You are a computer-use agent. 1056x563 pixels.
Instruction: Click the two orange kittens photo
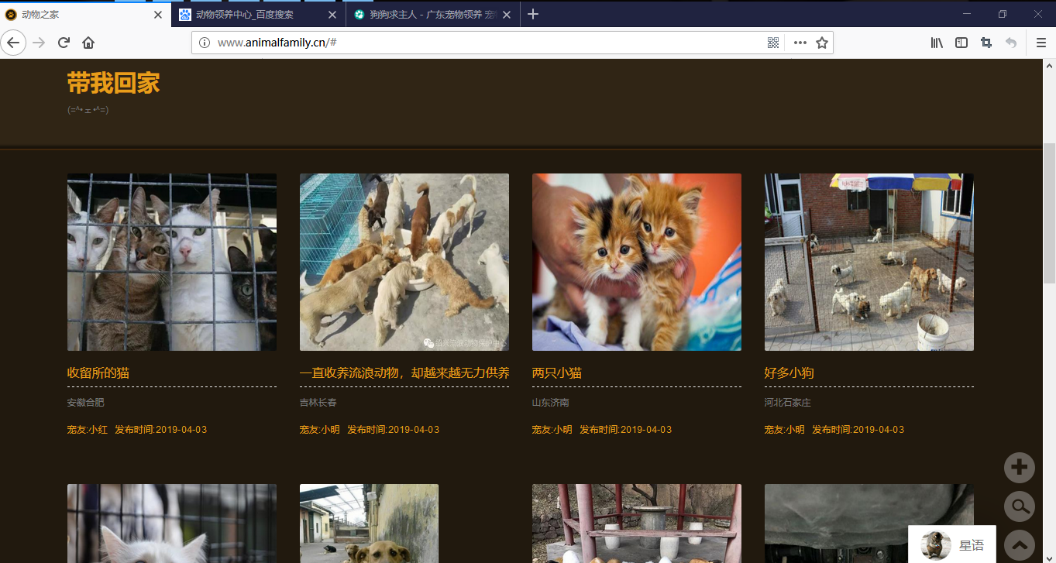point(636,262)
